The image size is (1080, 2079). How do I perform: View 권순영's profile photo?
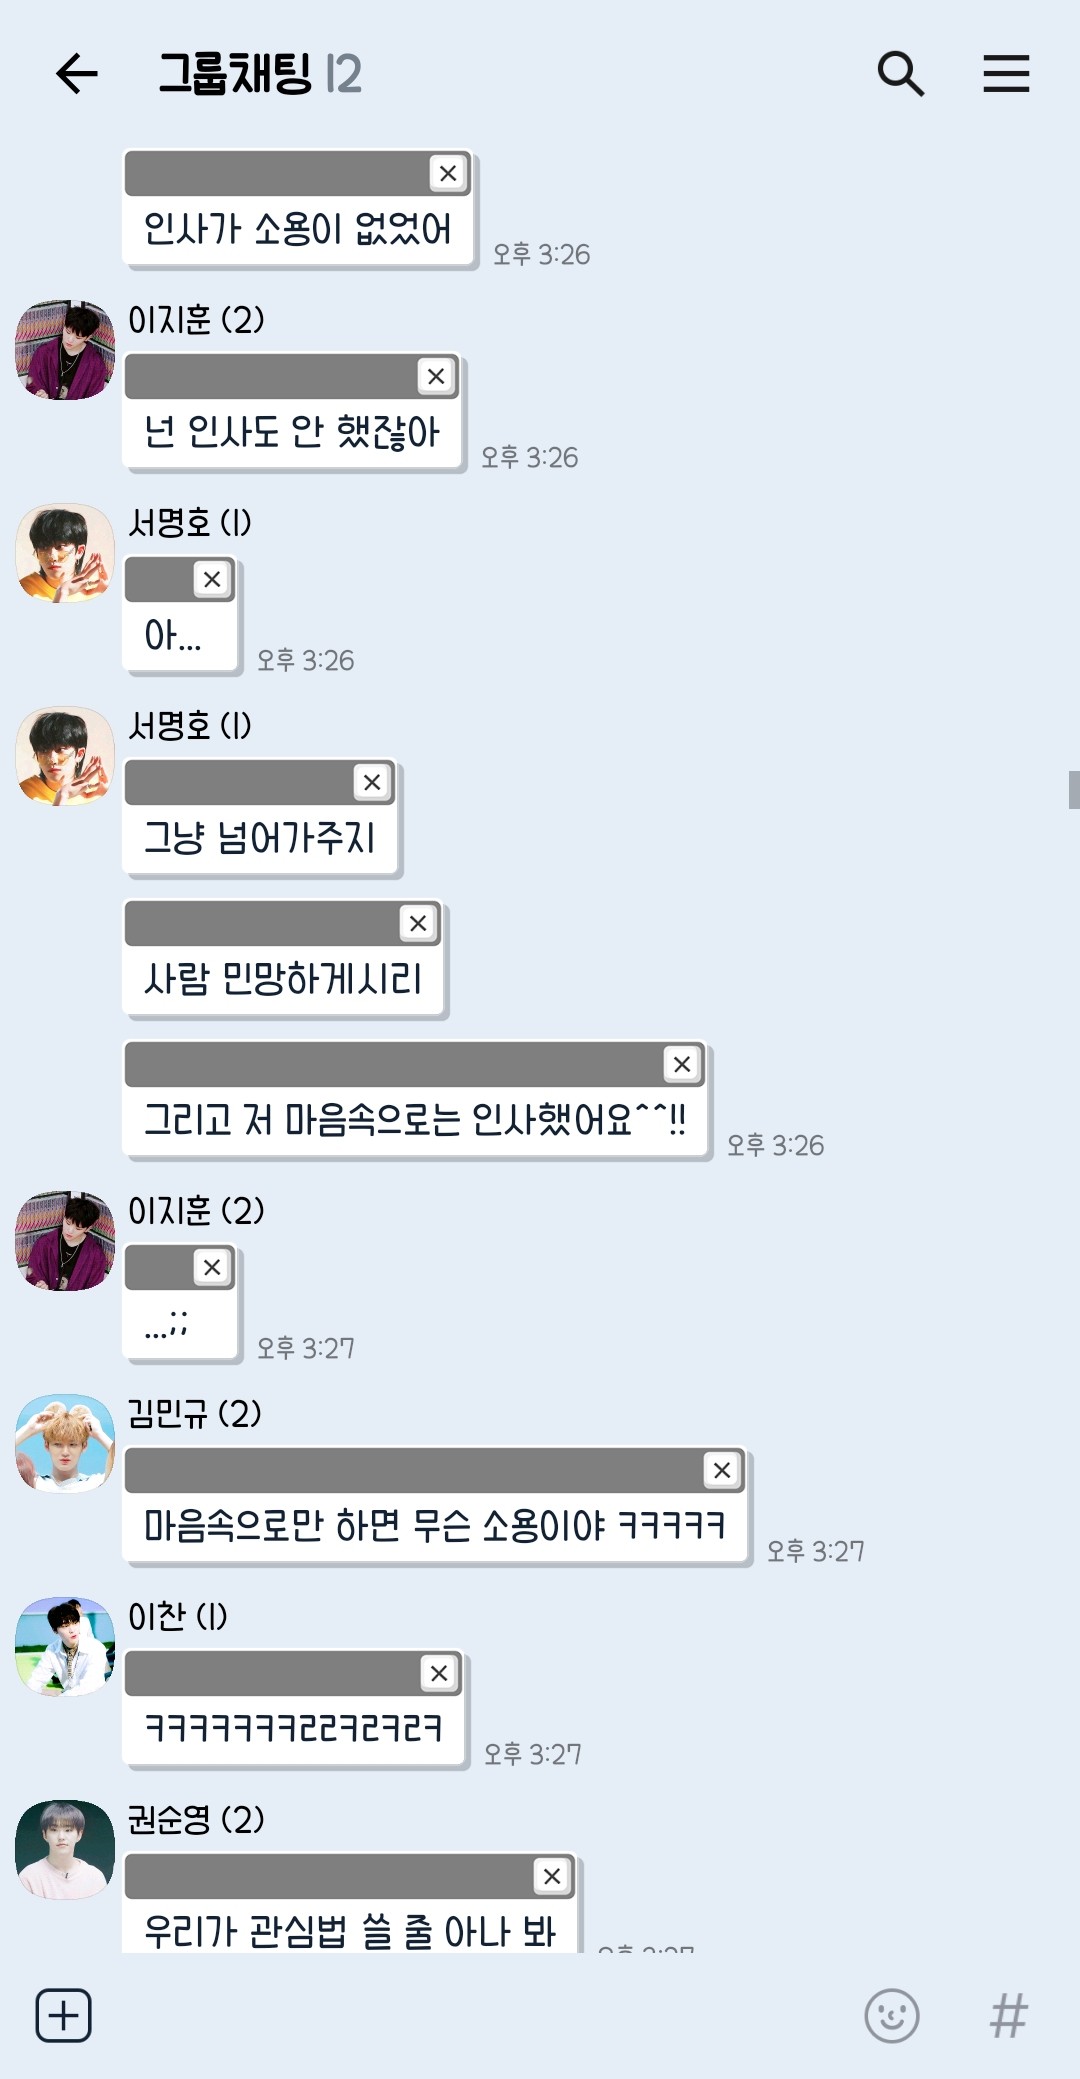(x=65, y=1849)
